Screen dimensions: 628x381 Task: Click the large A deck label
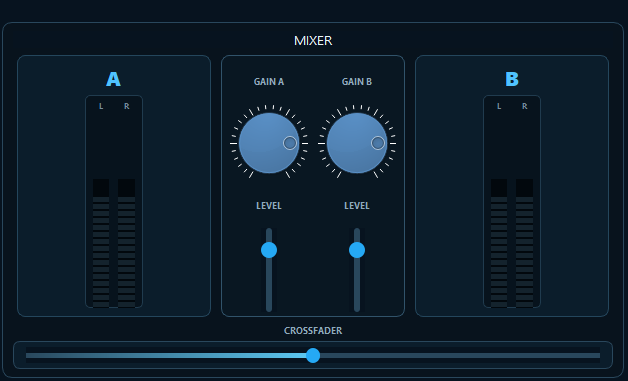(113, 79)
